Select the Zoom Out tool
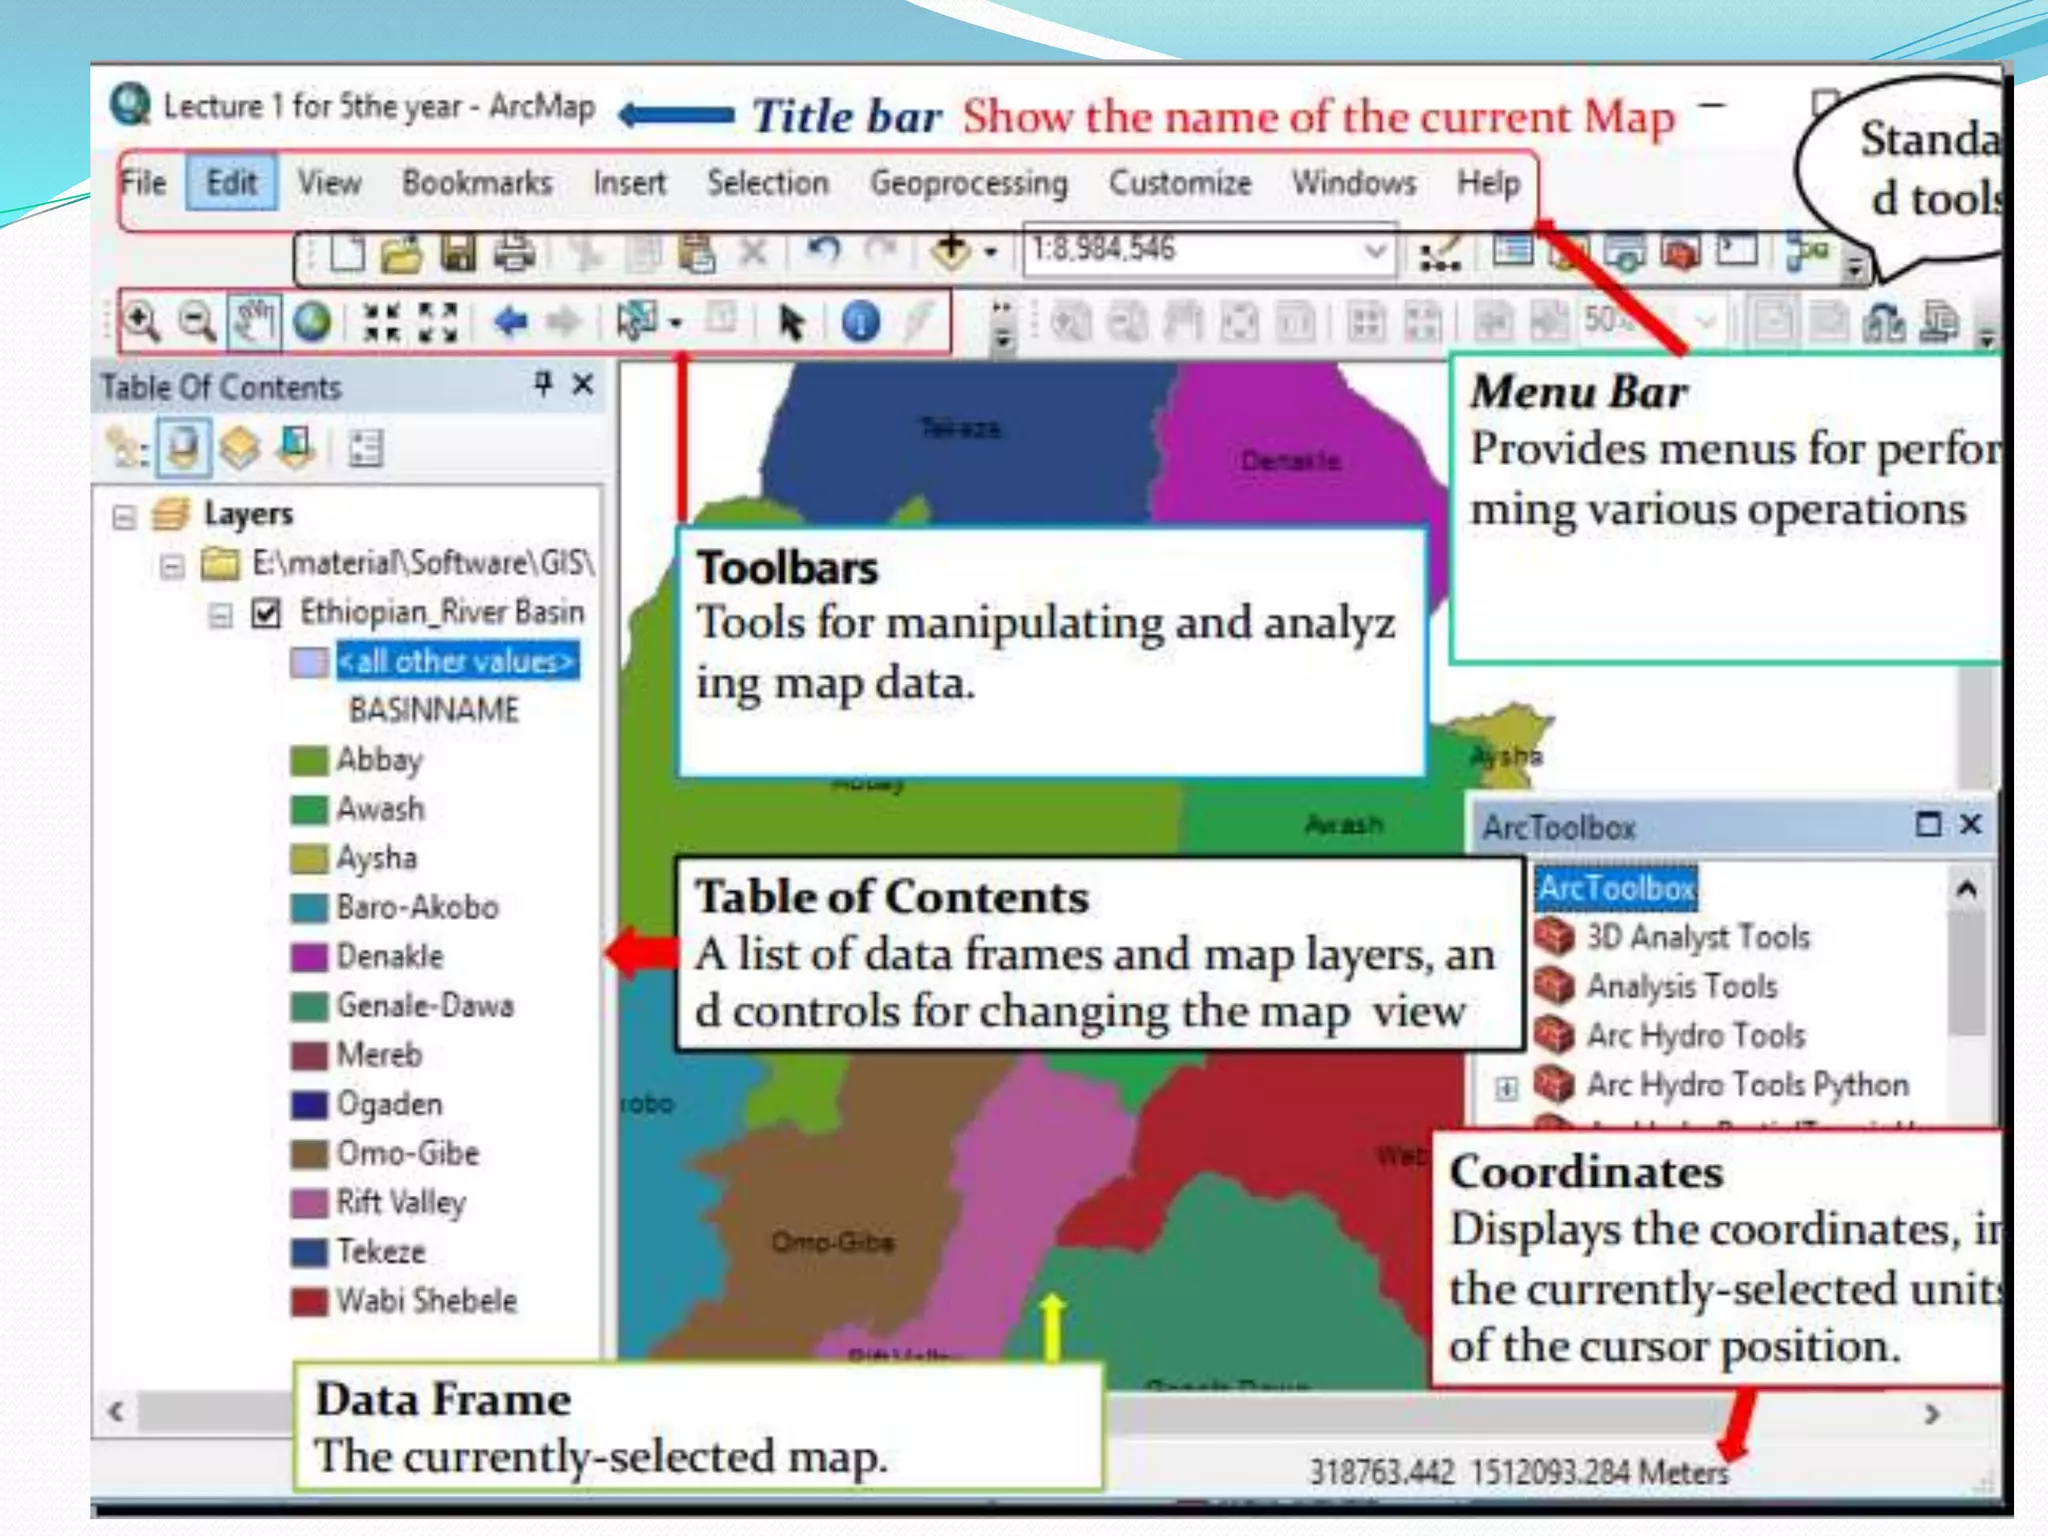This screenshot has height=1536, width=2048. pyautogui.click(x=196, y=322)
